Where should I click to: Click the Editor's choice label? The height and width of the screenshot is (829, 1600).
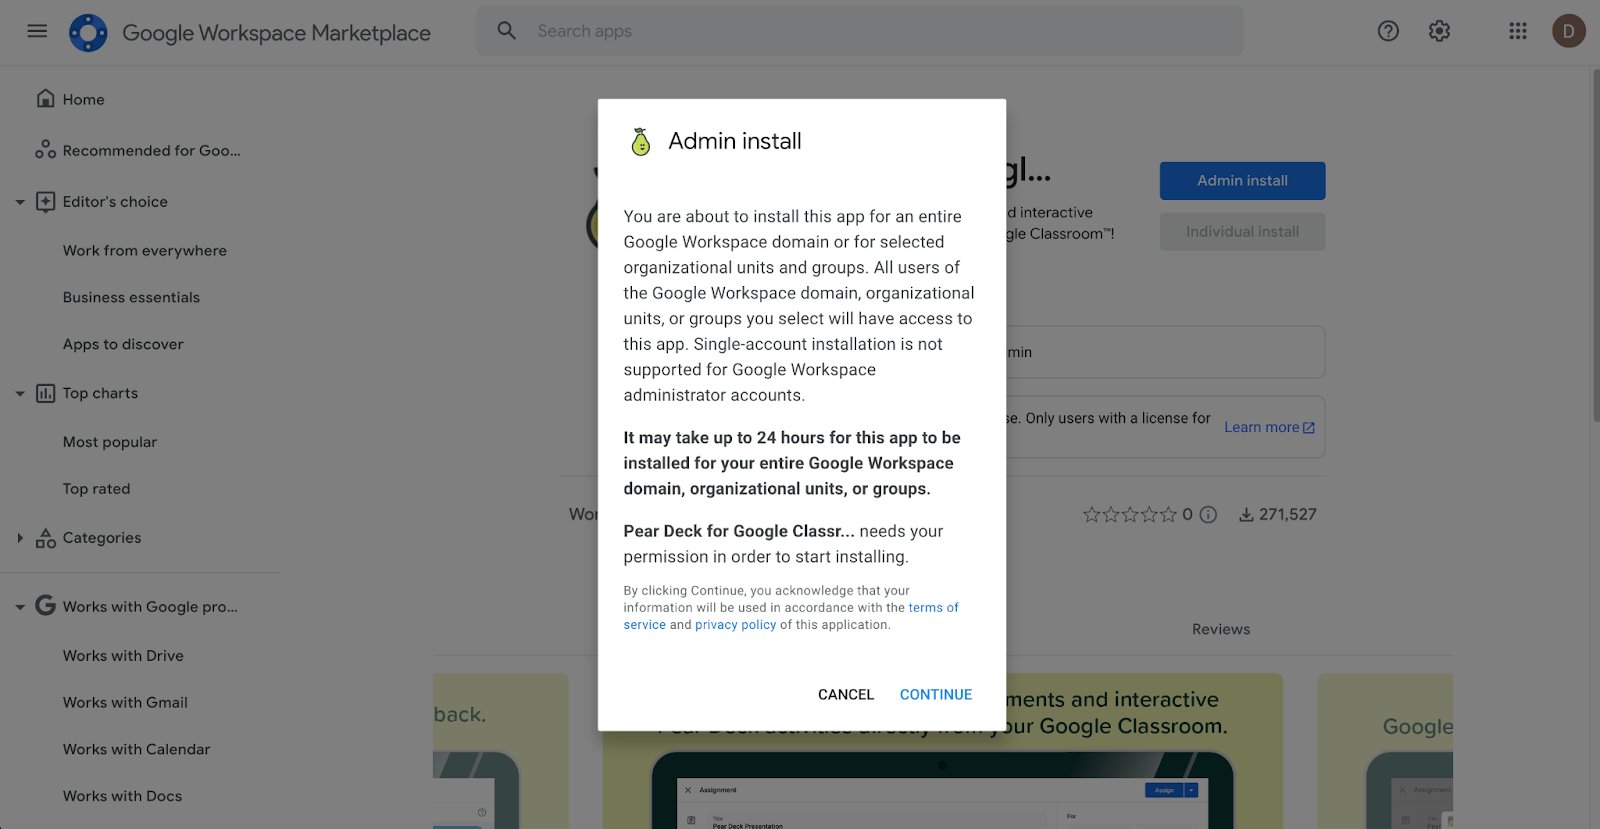click(x=115, y=202)
